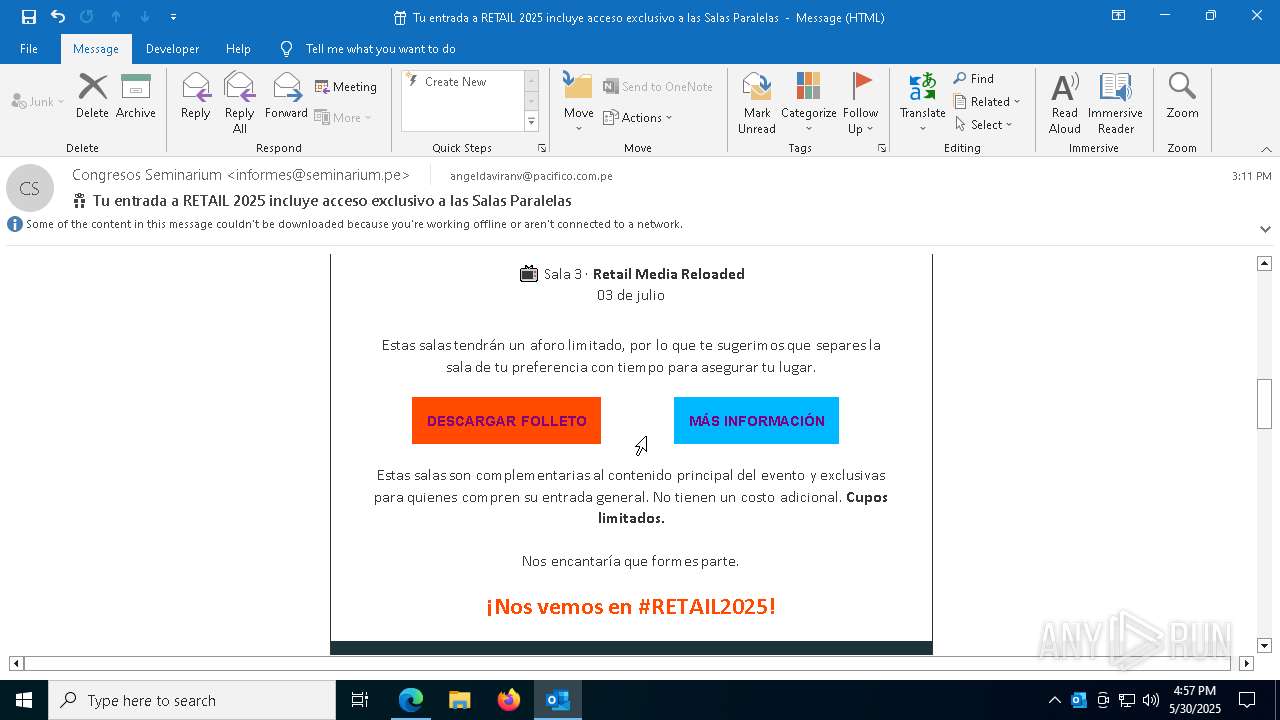Click the sender address informes@seminarium.pe
The height and width of the screenshot is (720, 1280).
point(318,175)
